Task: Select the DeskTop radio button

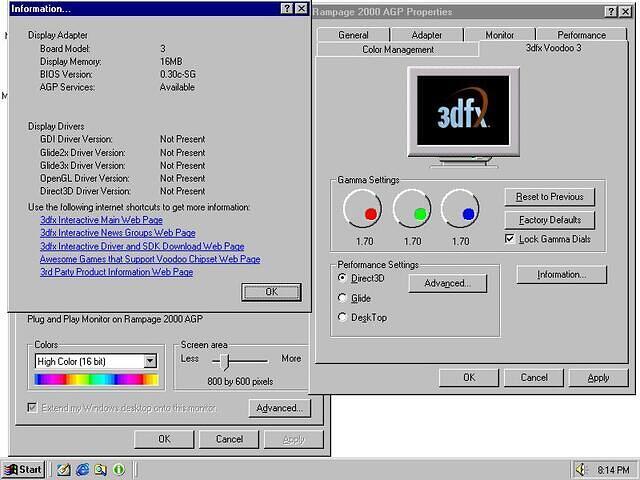Action: click(343, 317)
